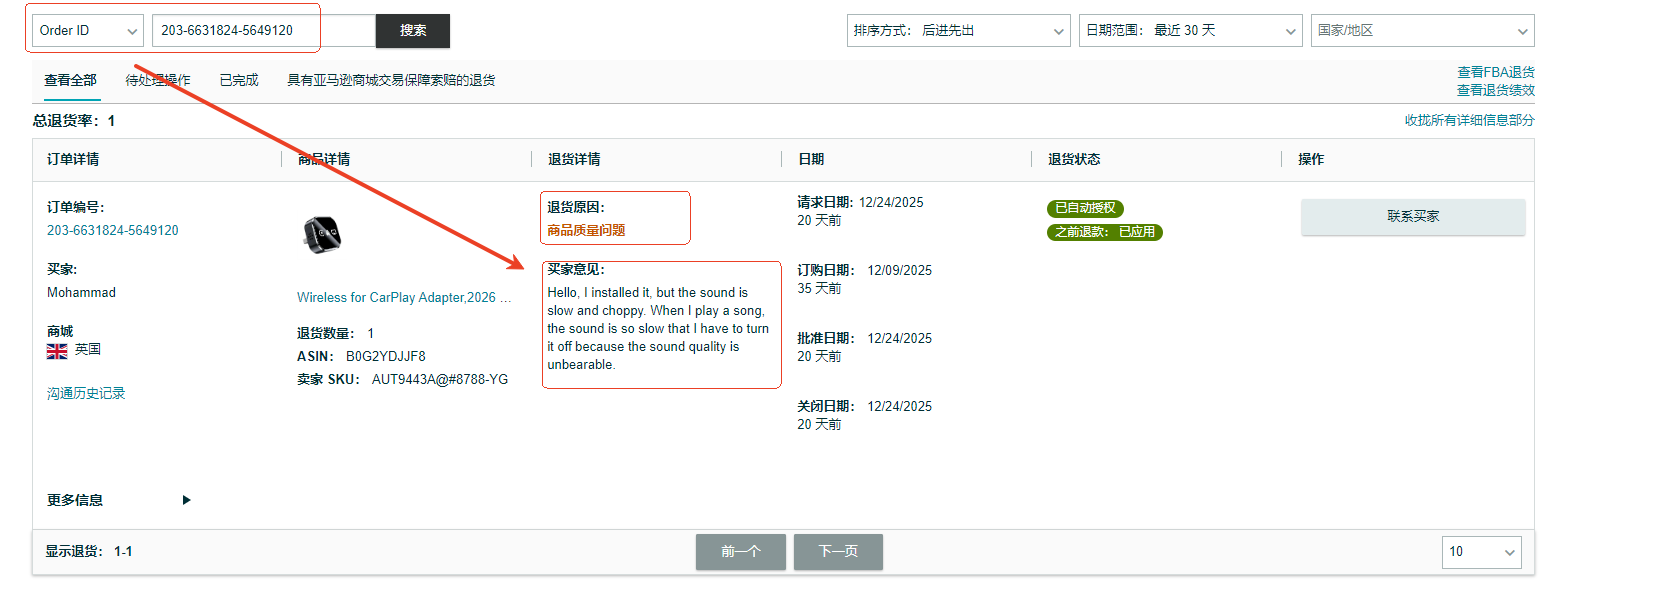
Task: Click the UK flag marketplace icon
Action: click(x=57, y=351)
